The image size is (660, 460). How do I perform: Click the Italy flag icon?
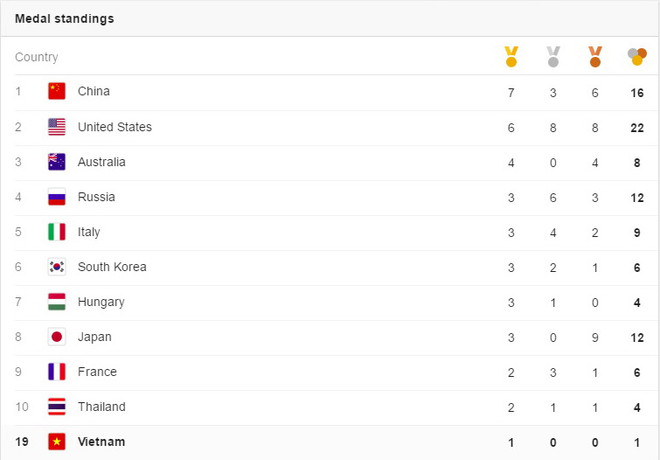pos(57,232)
